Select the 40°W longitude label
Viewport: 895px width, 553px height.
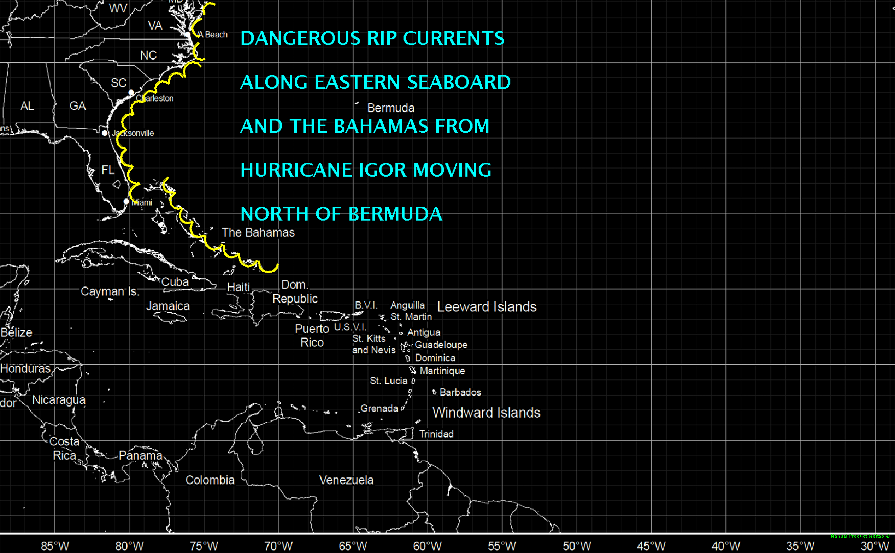726,546
